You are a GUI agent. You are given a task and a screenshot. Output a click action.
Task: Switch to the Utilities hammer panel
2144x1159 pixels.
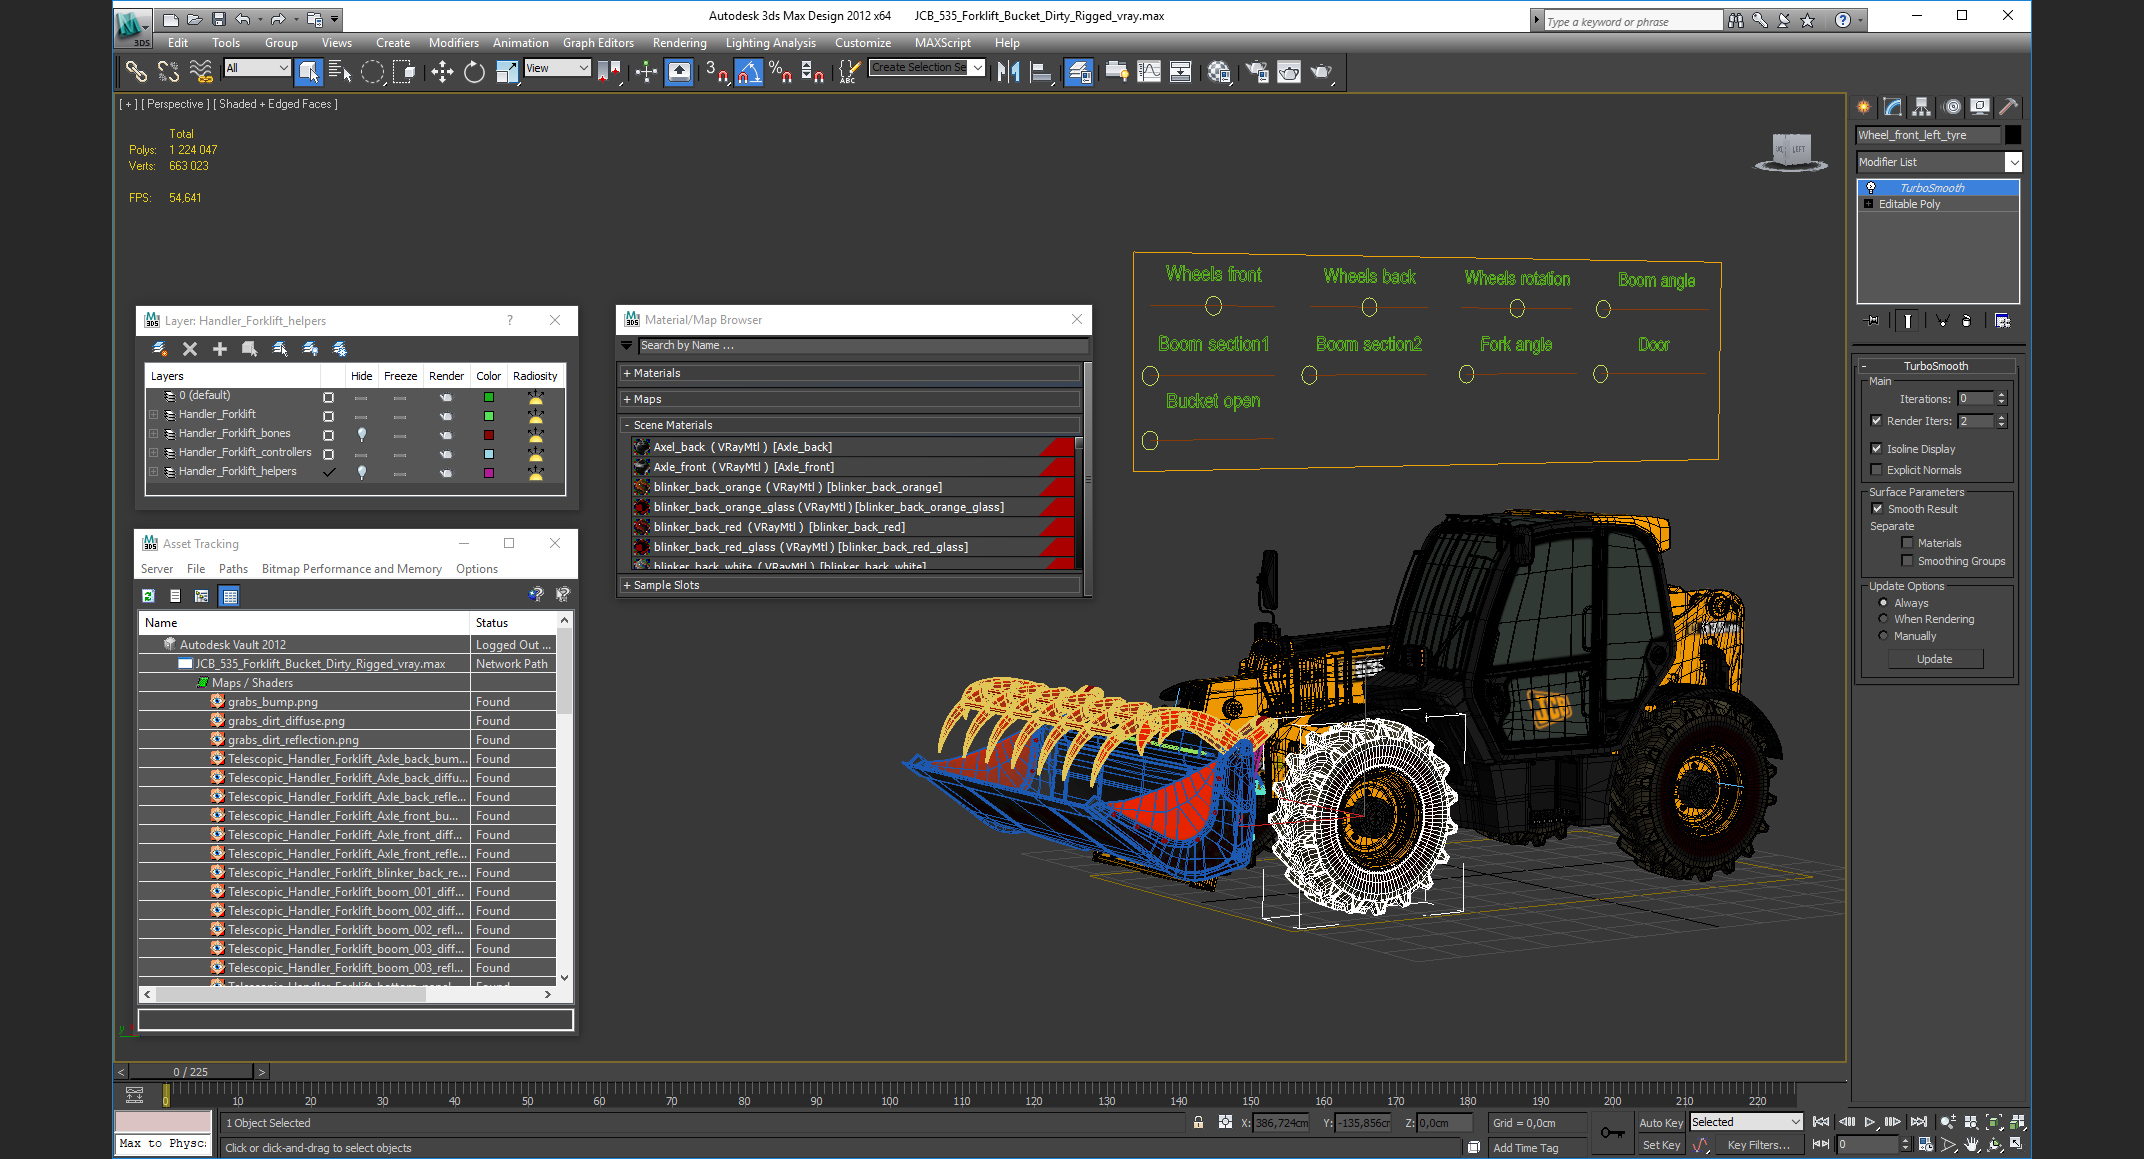(2008, 107)
